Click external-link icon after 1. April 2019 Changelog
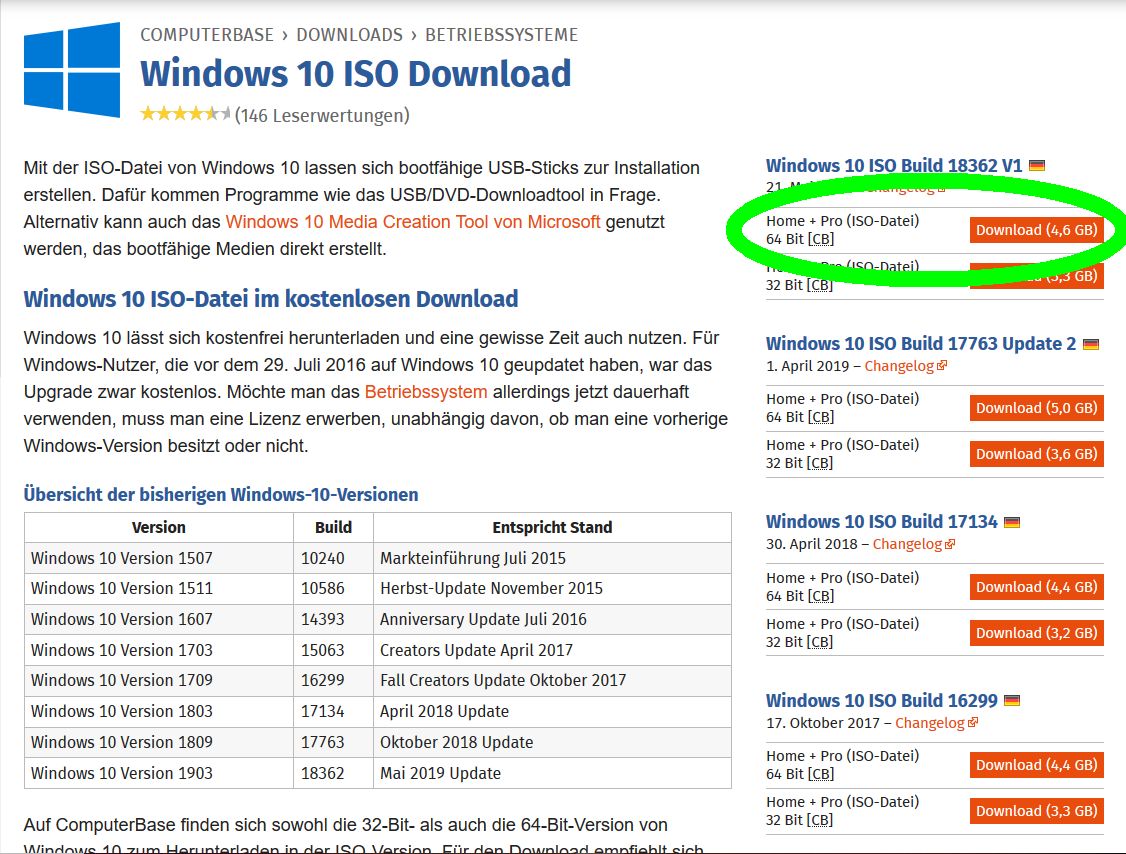Image resolution: width=1126 pixels, height=854 pixels. [942, 366]
